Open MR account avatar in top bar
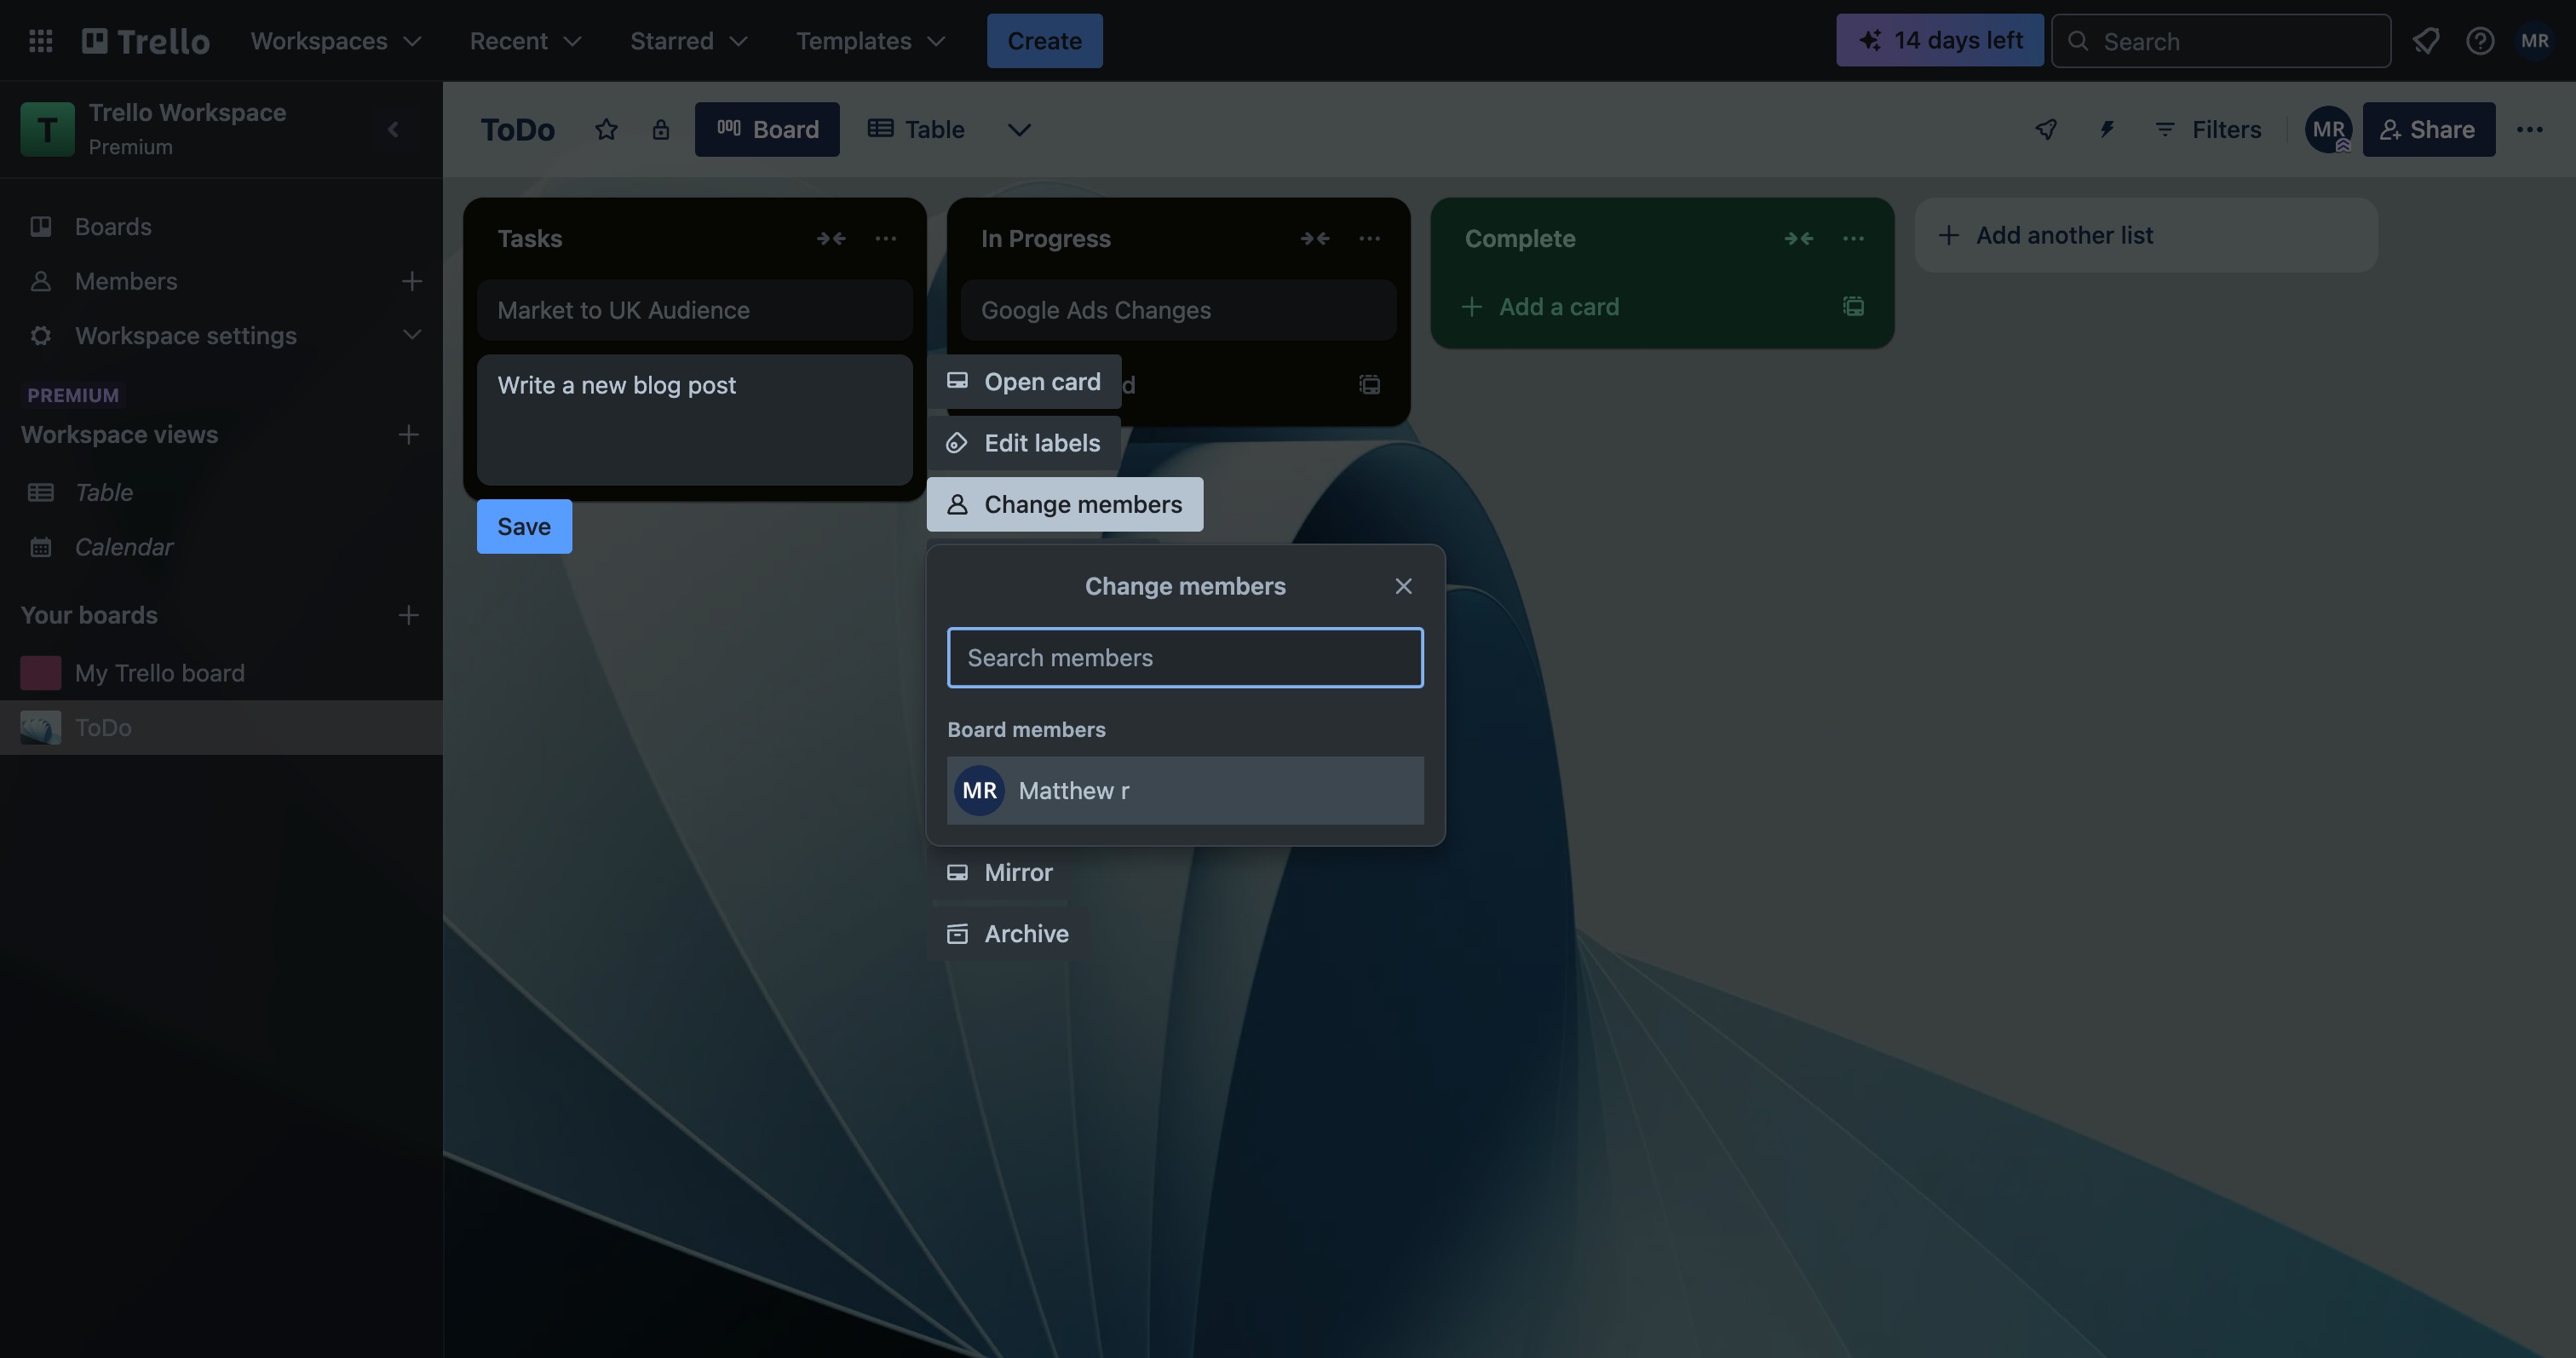The height and width of the screenshot is (1358, 2576). 2534,41
